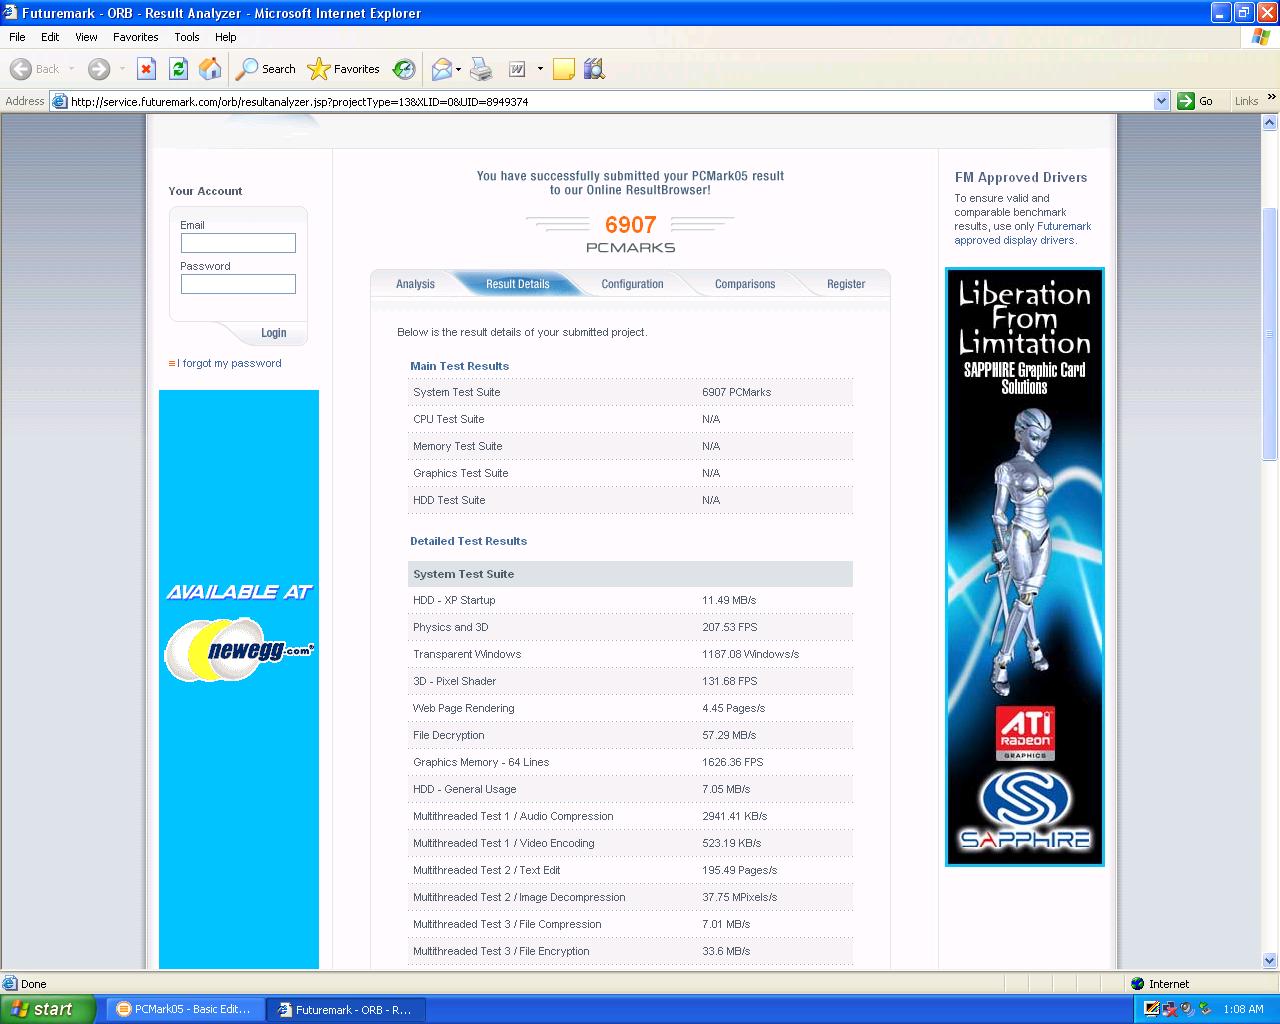The height and width of the screenshot is (1024, 1280).
Task: Go to Home page icon
Action: coord(210,69)
